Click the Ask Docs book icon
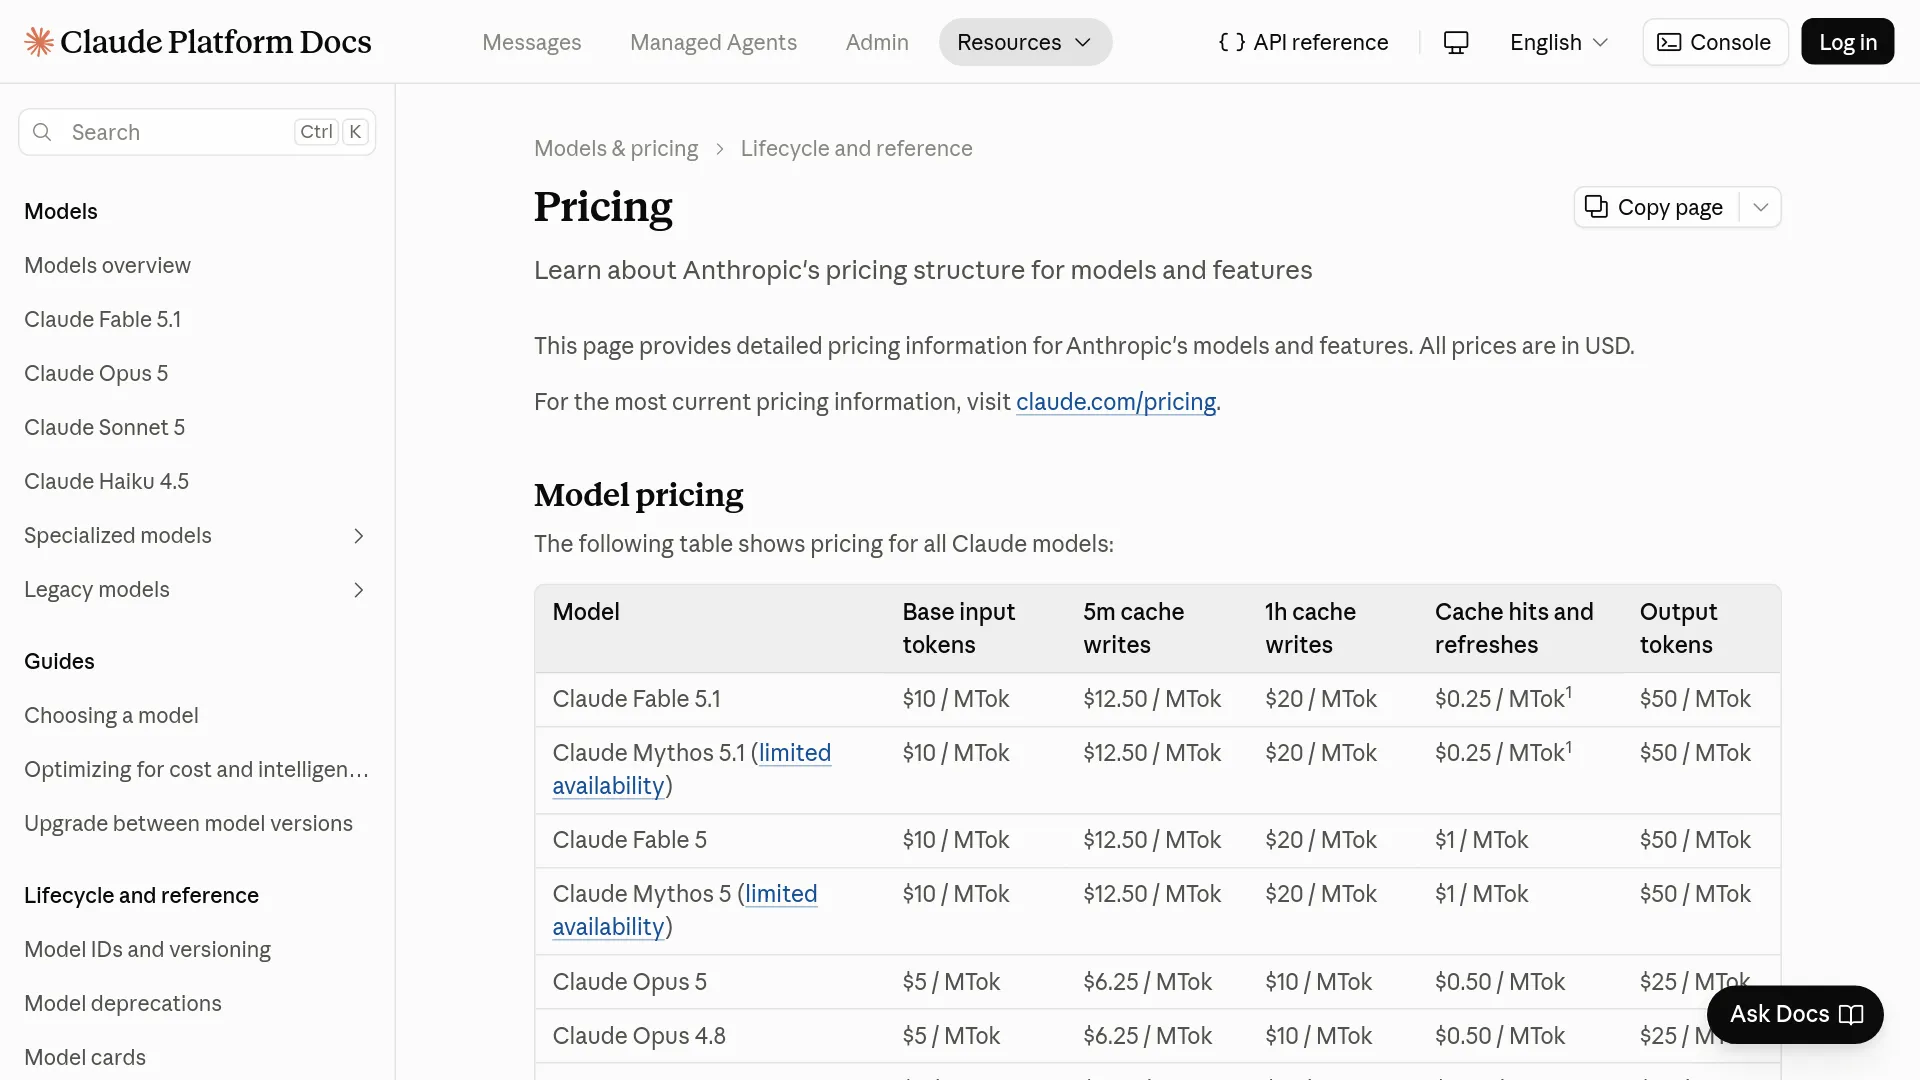 [1851, 1014]
